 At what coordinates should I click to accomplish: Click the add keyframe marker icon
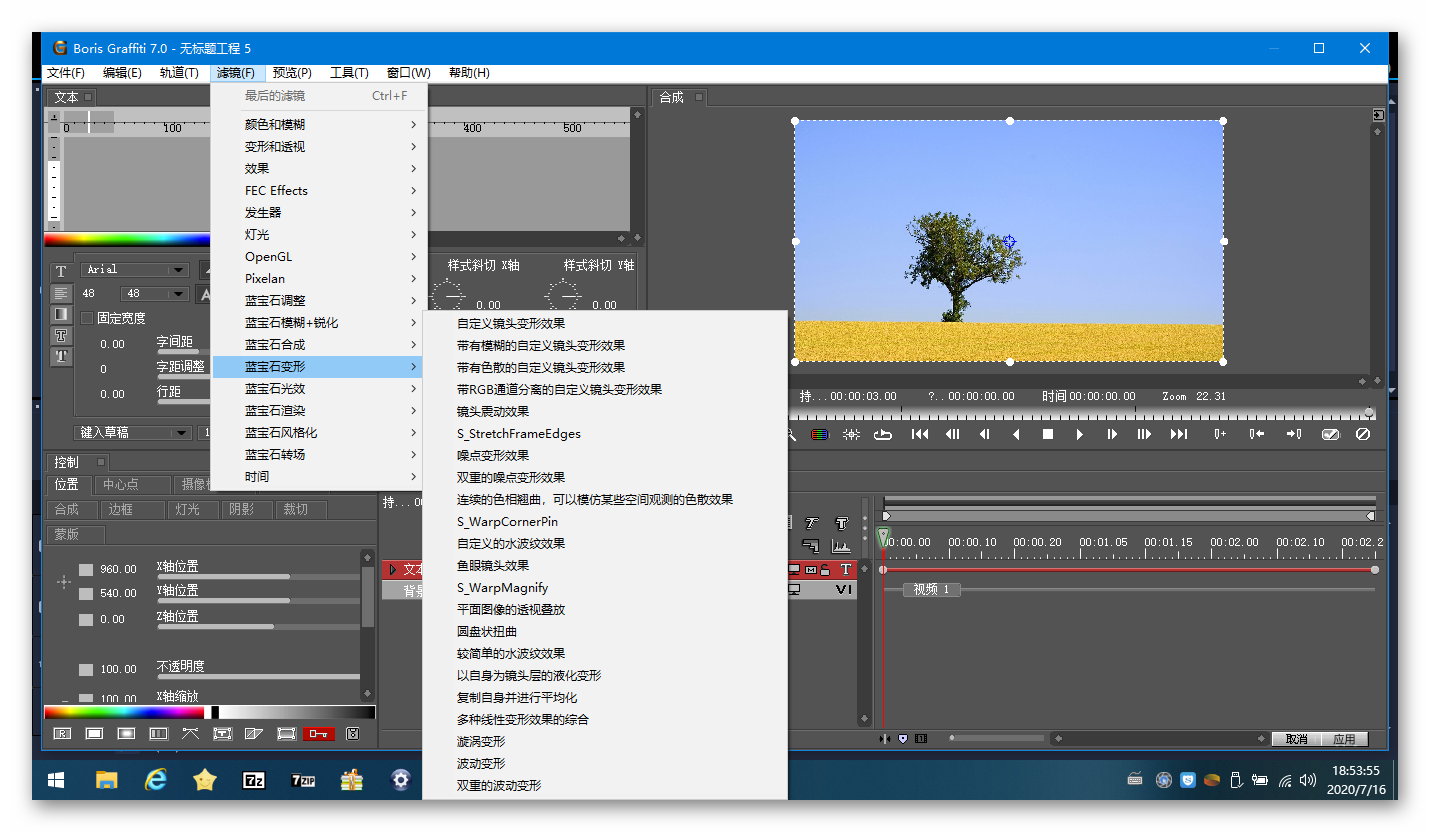(x=1220, y=434)
